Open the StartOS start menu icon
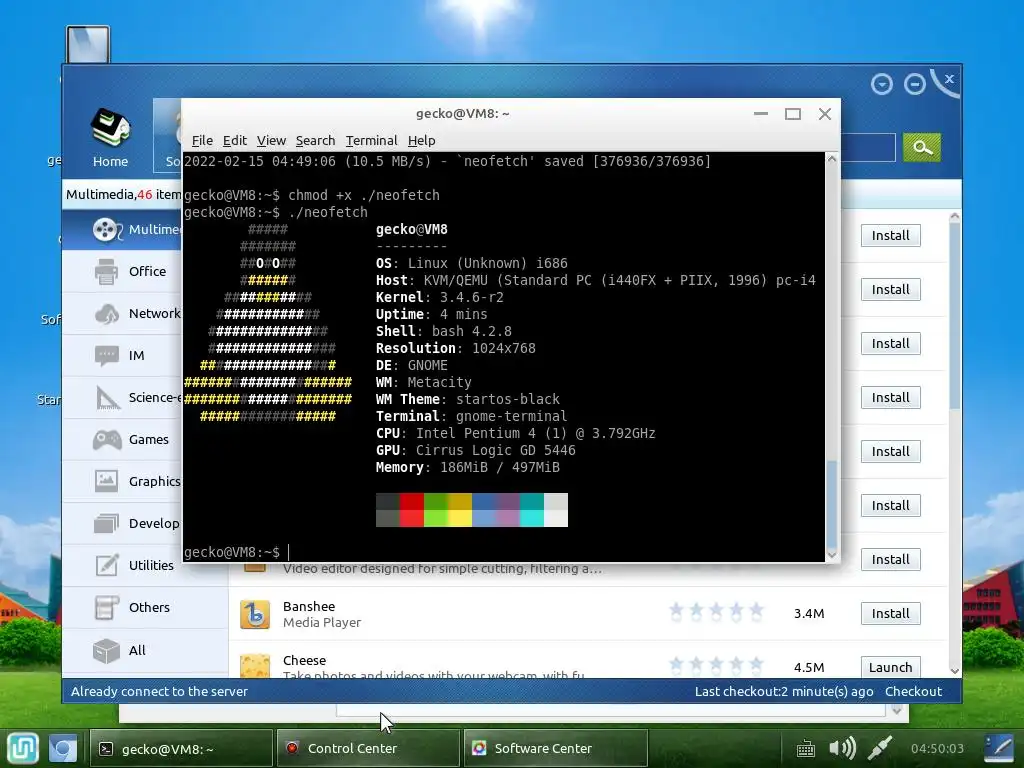1024x768 pixels. point(24,748)
